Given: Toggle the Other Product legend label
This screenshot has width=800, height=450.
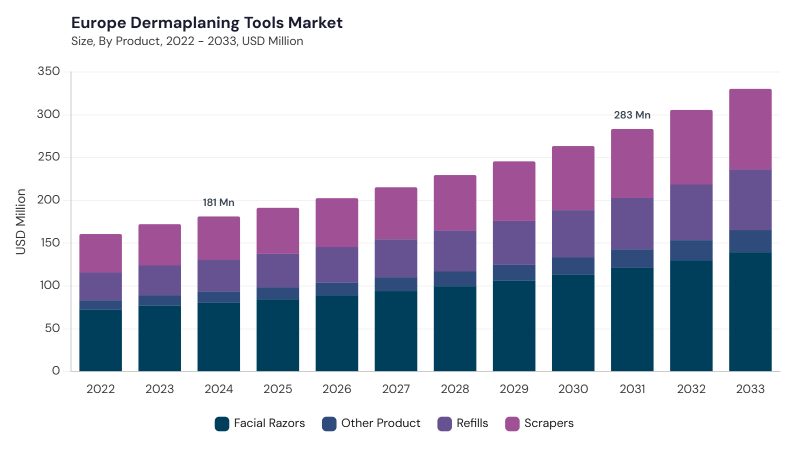Looking at the screenshot, I should pyautogui.click(x=381, y=423).
